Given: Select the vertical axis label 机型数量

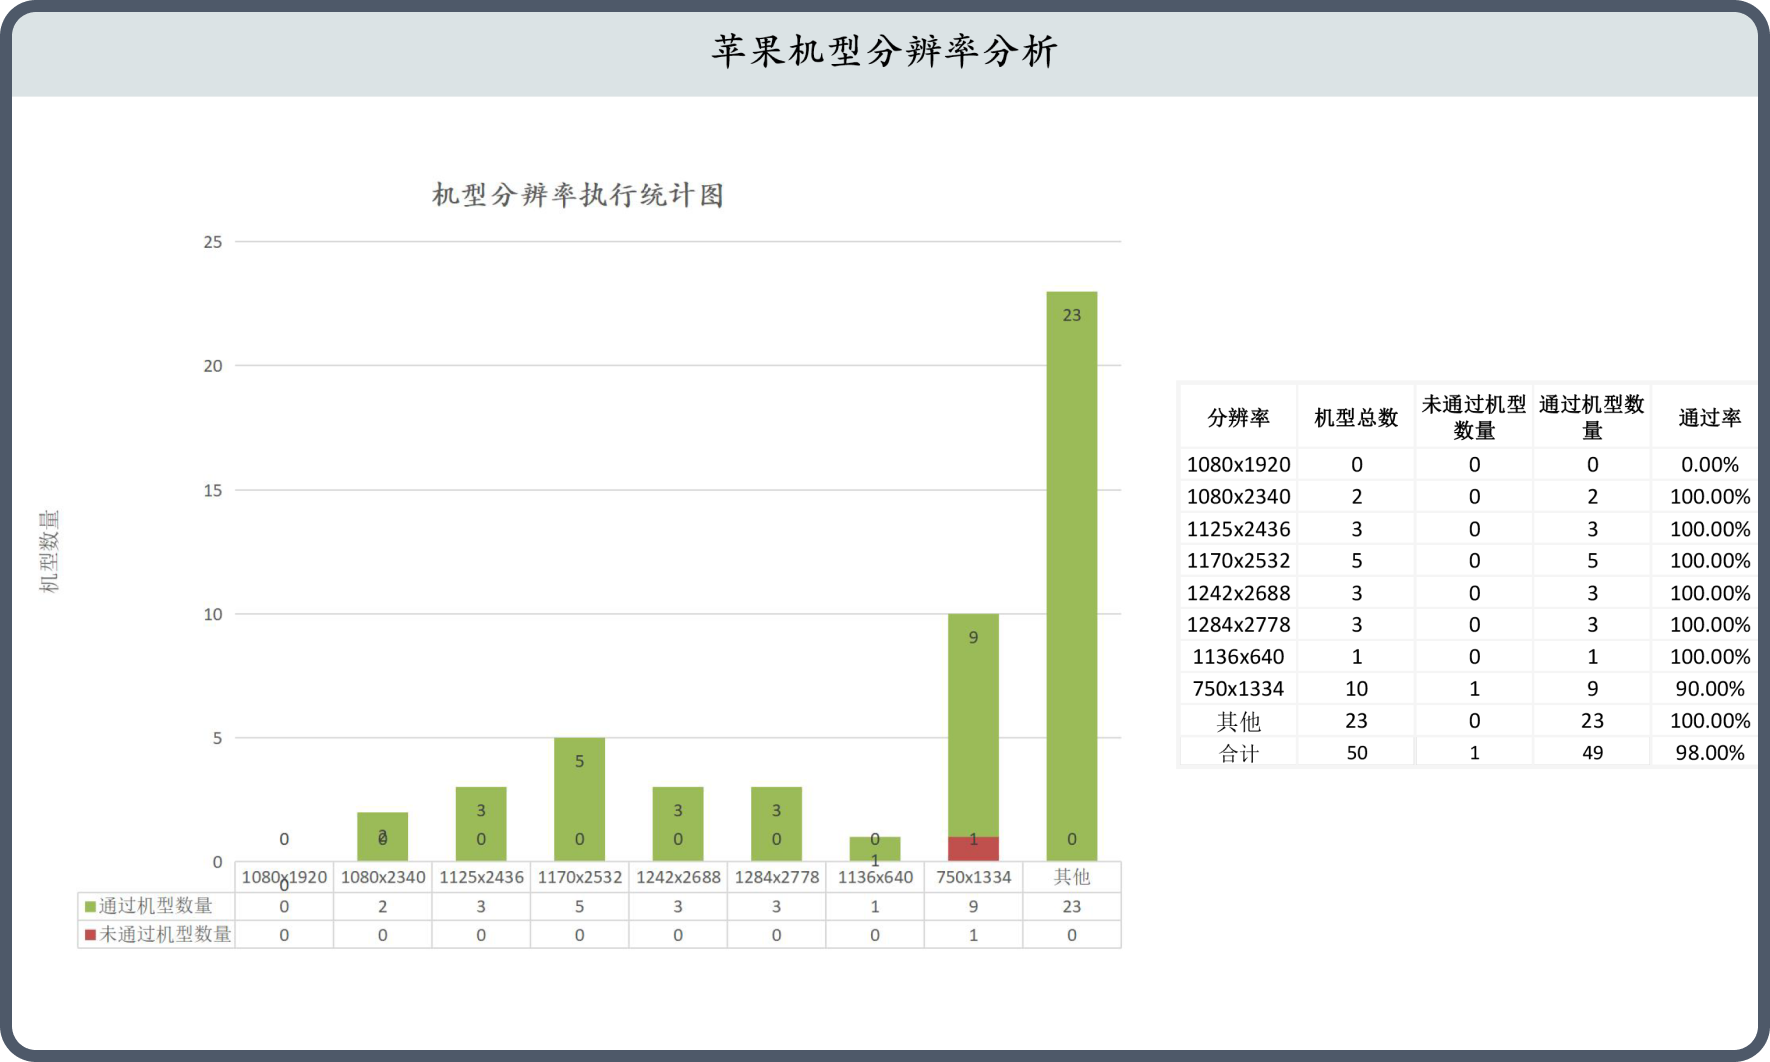Looking at the screenshot, I should point(49,551).
